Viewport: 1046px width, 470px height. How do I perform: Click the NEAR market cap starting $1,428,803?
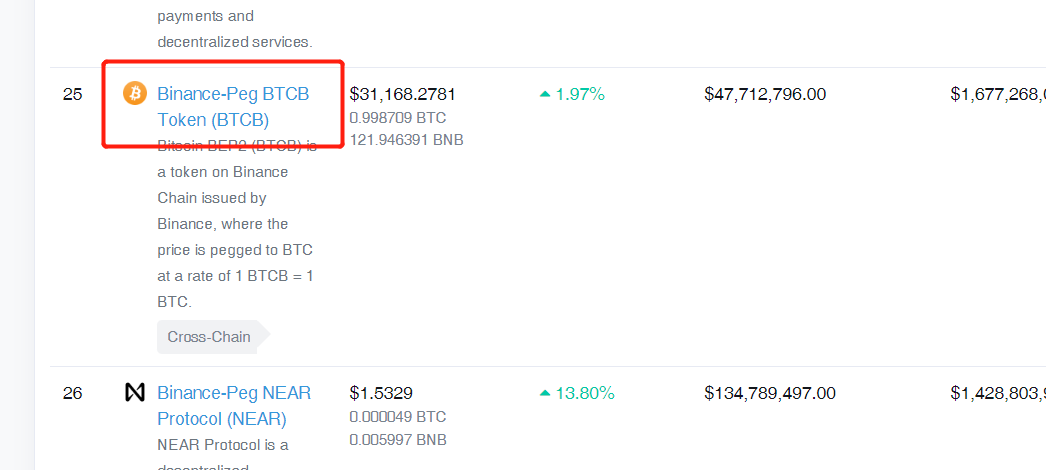997,393
